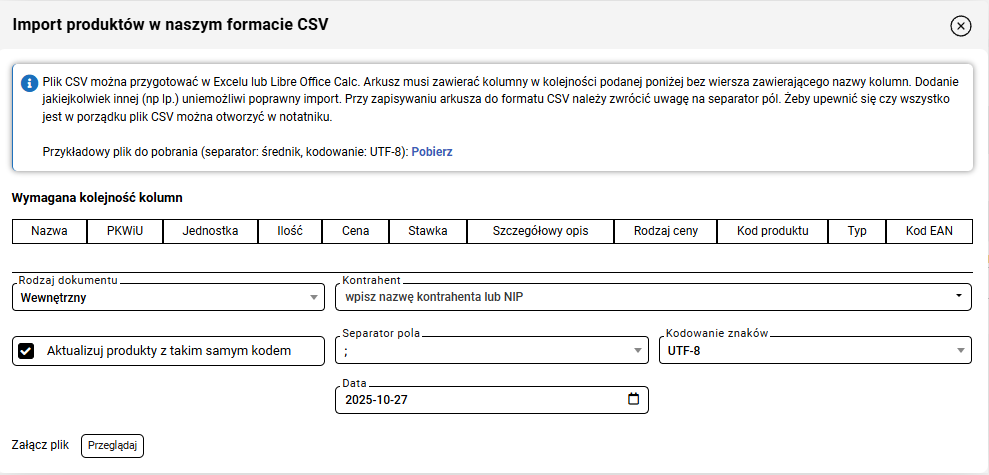The height and width of the screenshot is (475, 989).
Task: Click the Data field showing 2025-10-27
Action: [492, 400]
